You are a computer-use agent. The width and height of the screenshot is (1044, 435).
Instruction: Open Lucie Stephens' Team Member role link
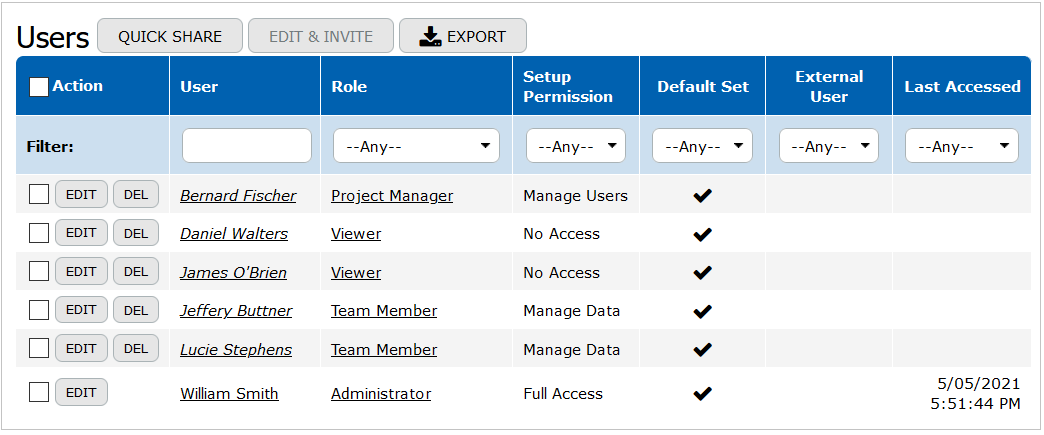384,350
